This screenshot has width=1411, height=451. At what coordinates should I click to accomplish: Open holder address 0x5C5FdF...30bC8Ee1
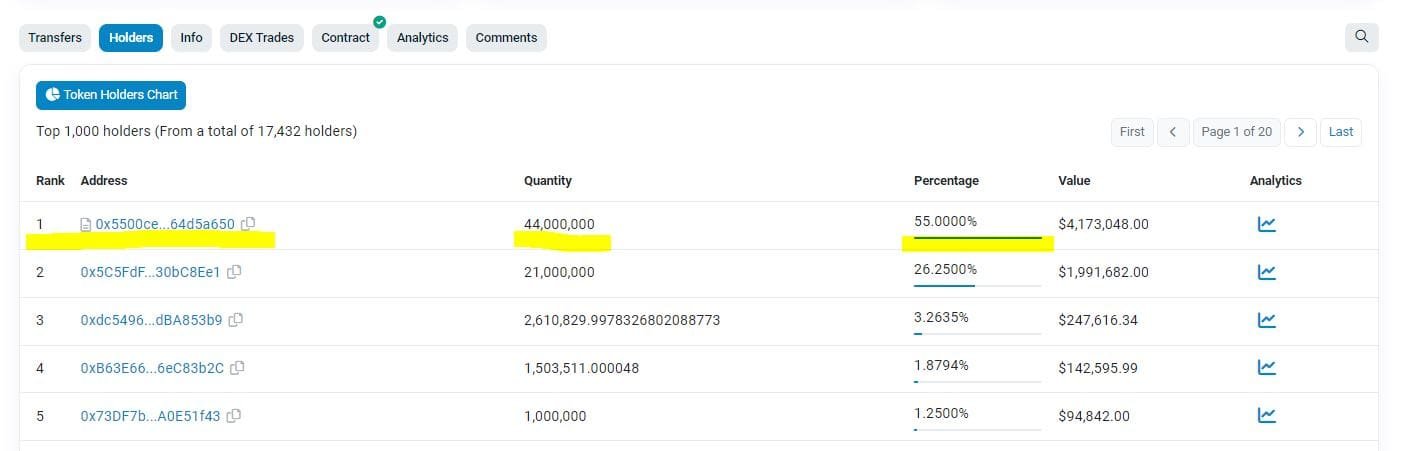point(150,272)
